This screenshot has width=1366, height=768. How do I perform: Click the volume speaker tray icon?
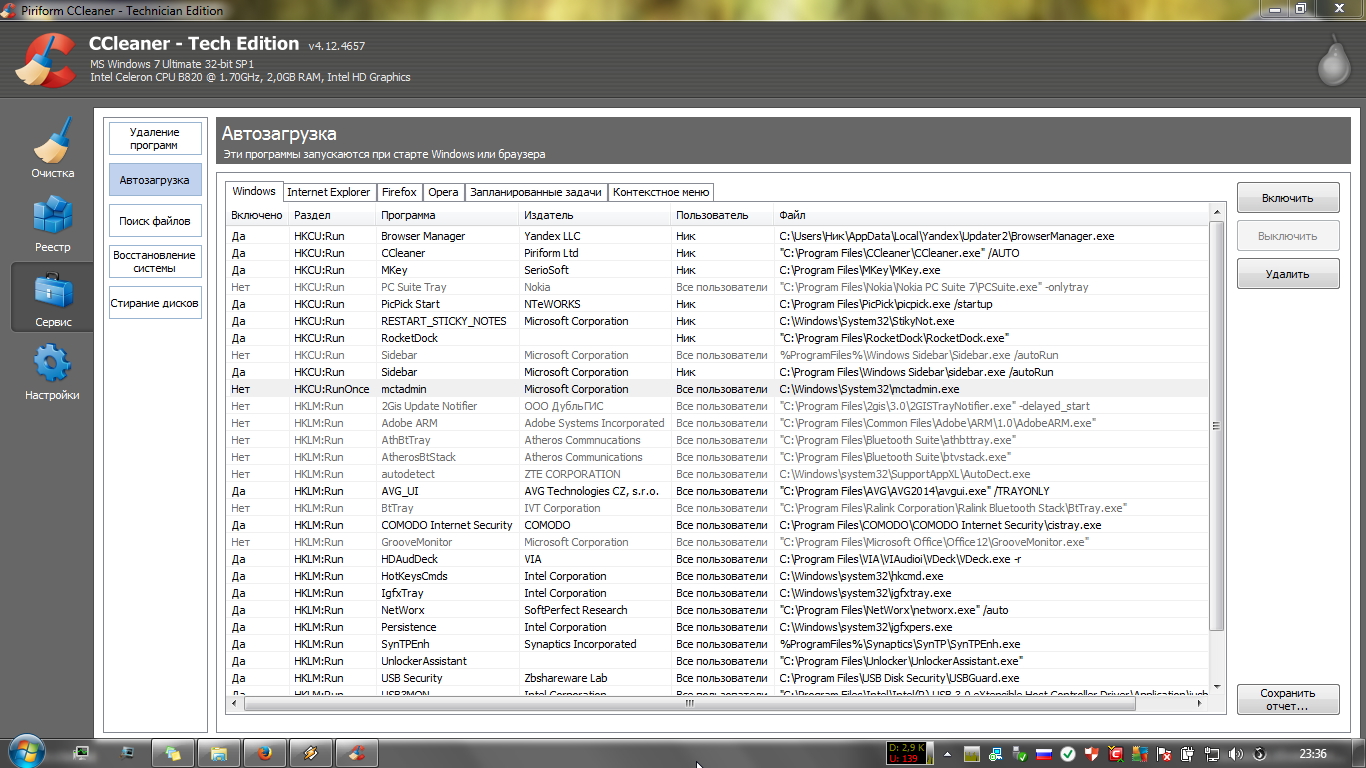click(x=1235, y=754)
